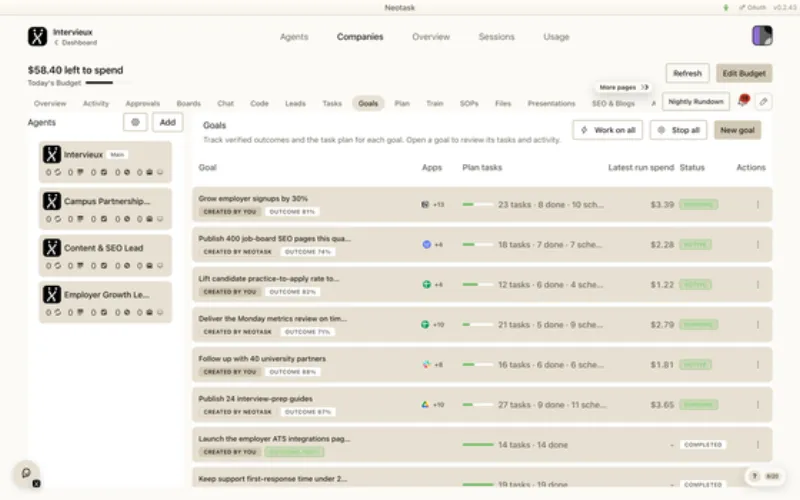800x500 pixels.
Task: Select Companies in top navigation
Action: point(360,37)
